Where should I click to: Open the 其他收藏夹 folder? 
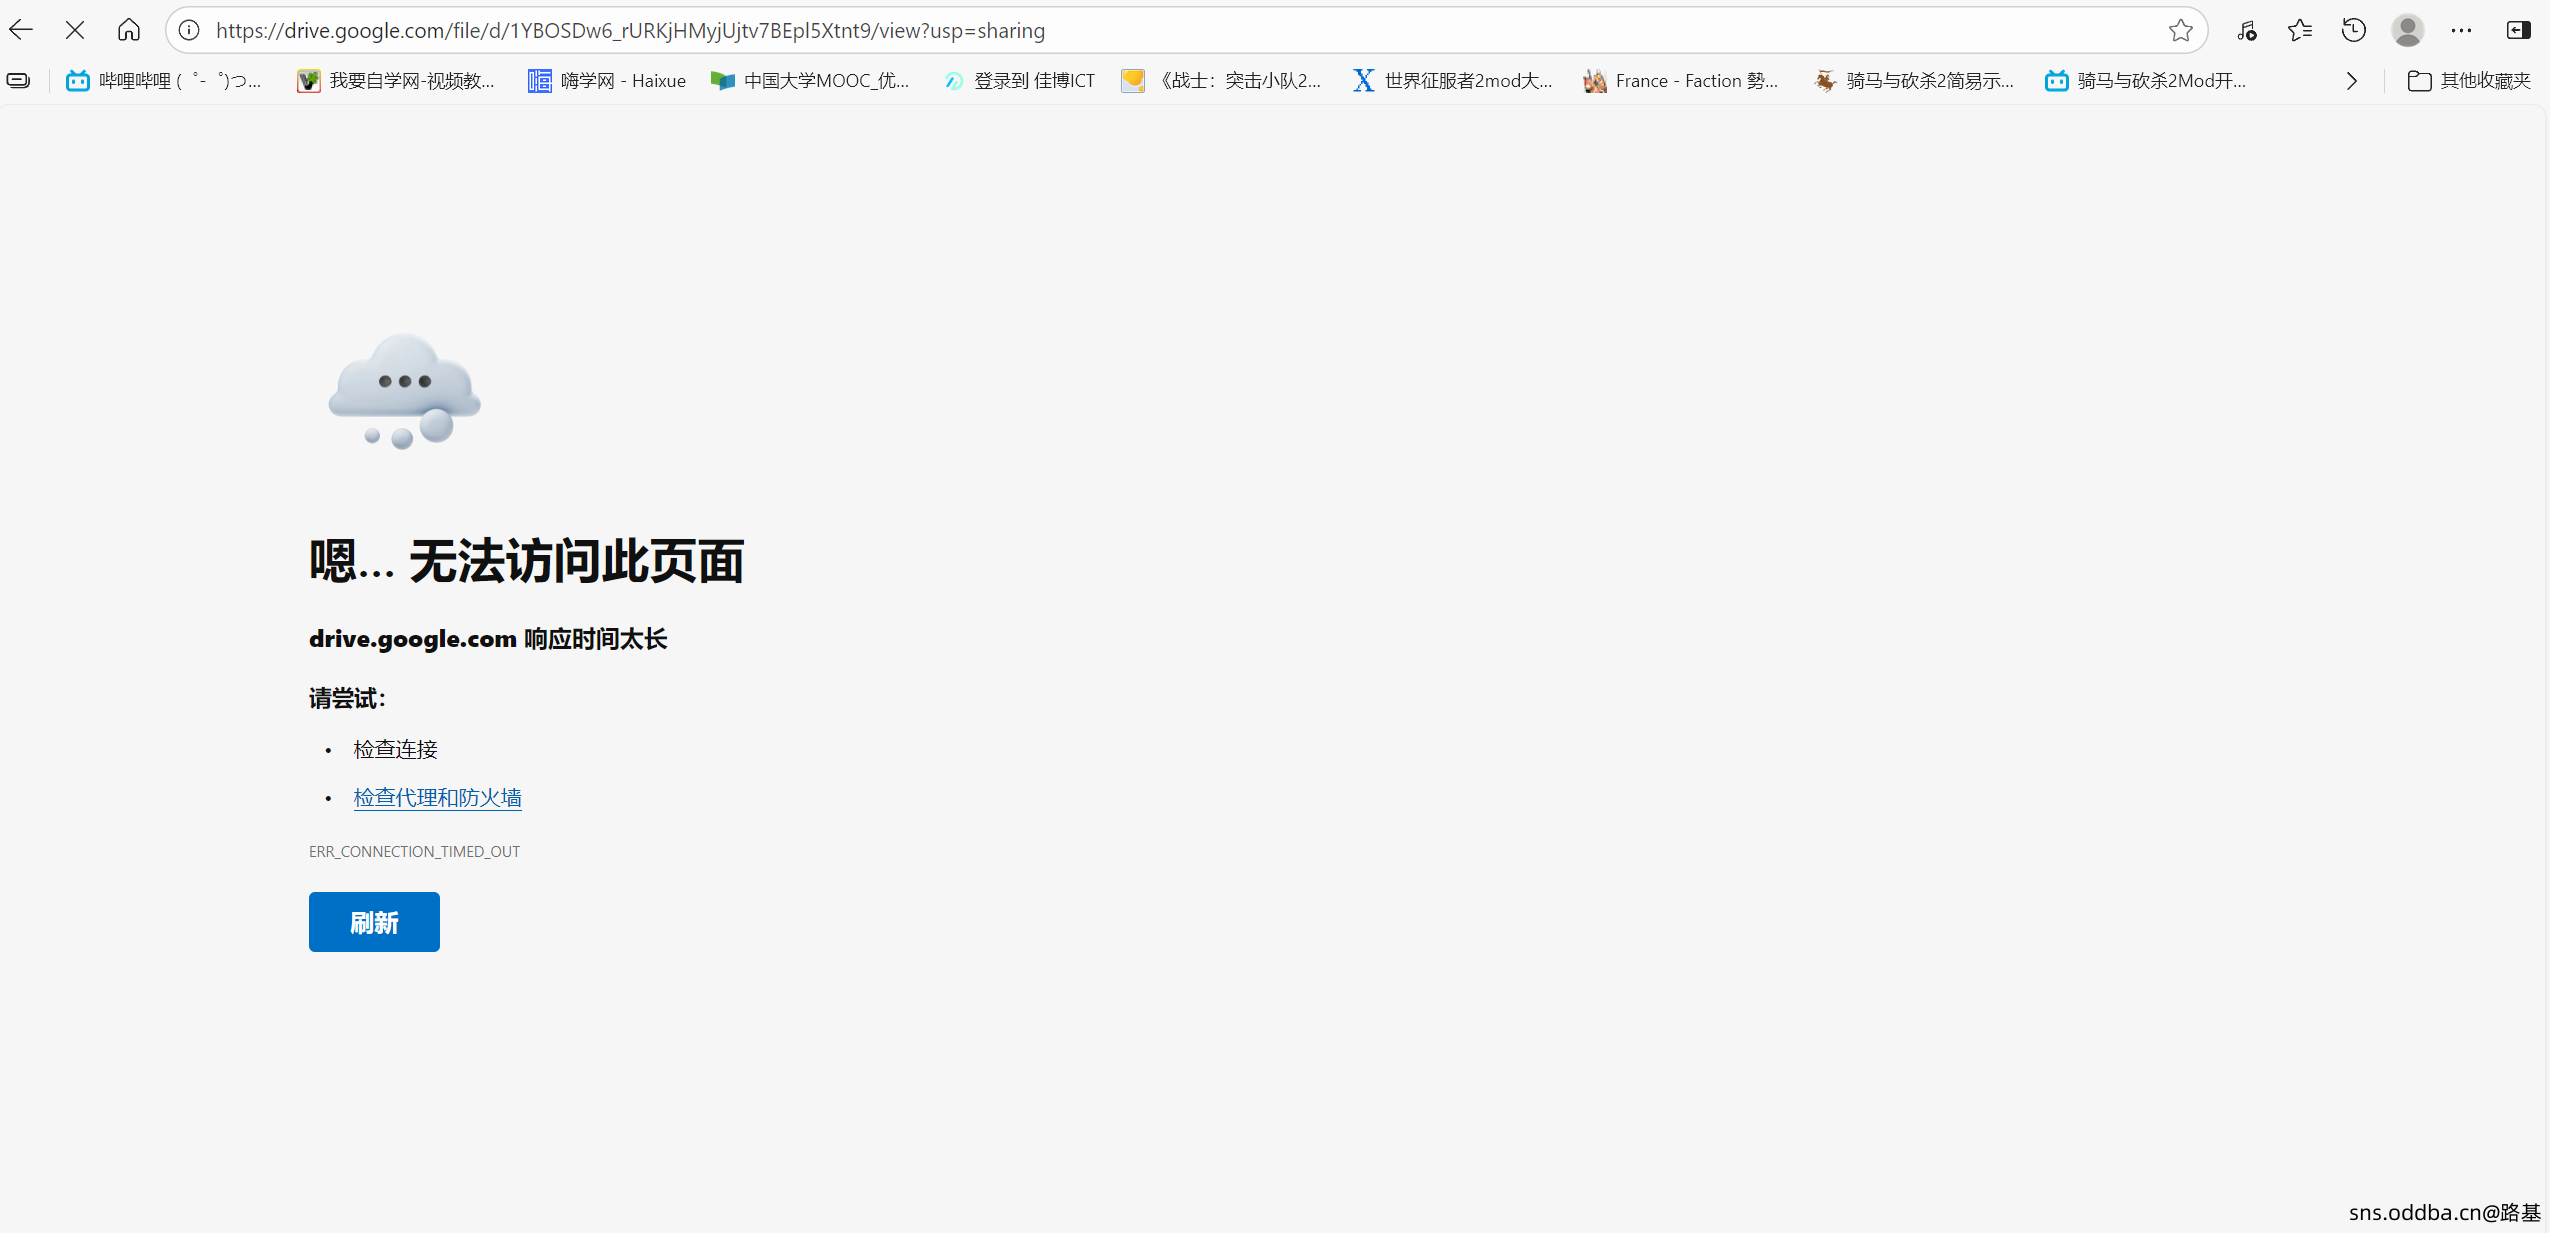(x=2469, y=81)
